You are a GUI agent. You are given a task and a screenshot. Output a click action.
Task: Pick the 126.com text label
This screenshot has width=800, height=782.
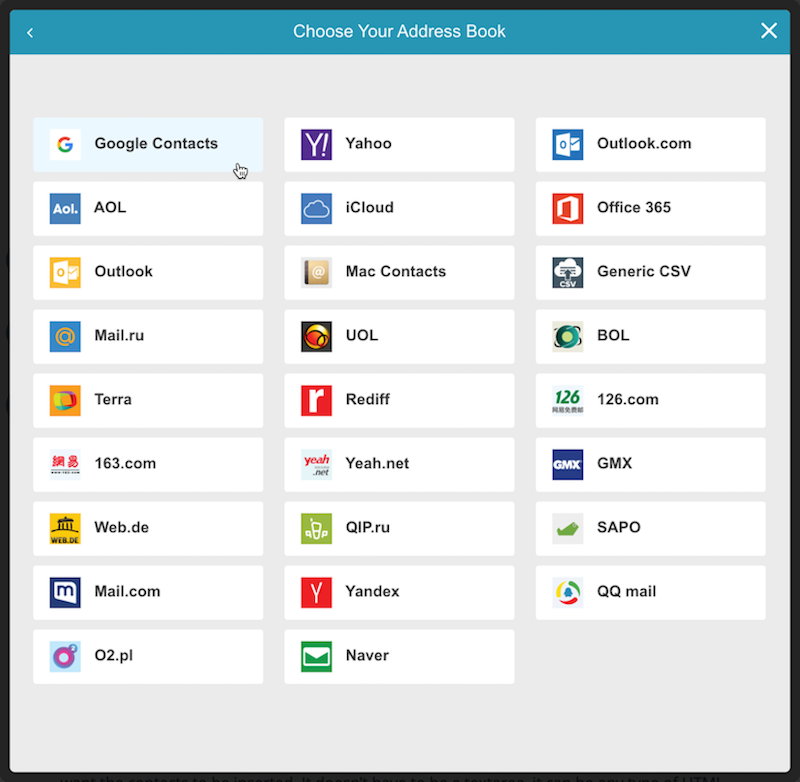pos(628,399)
